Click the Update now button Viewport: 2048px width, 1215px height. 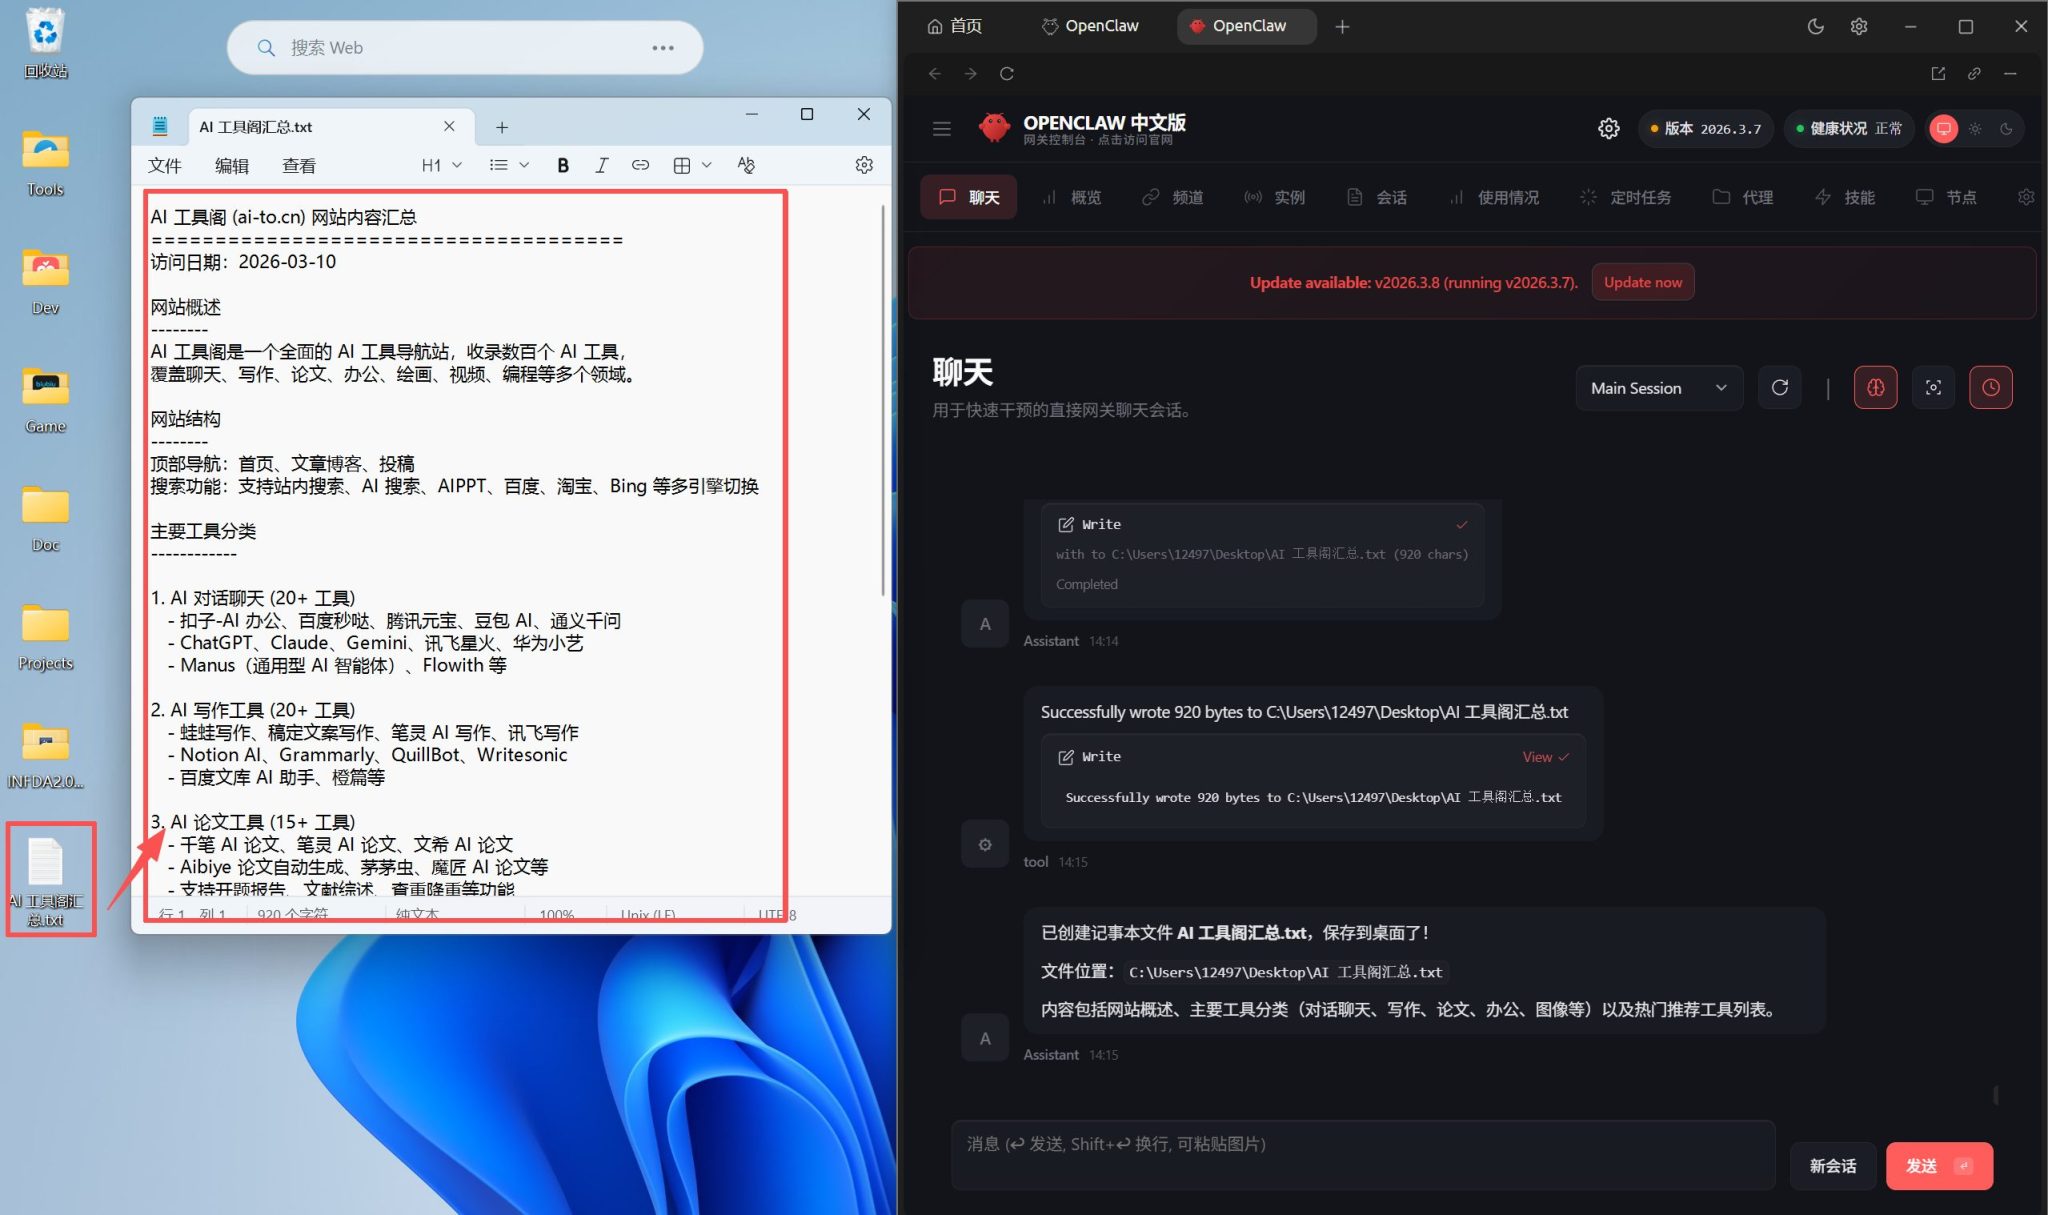pyautogui.click(x=1641, y=281)
